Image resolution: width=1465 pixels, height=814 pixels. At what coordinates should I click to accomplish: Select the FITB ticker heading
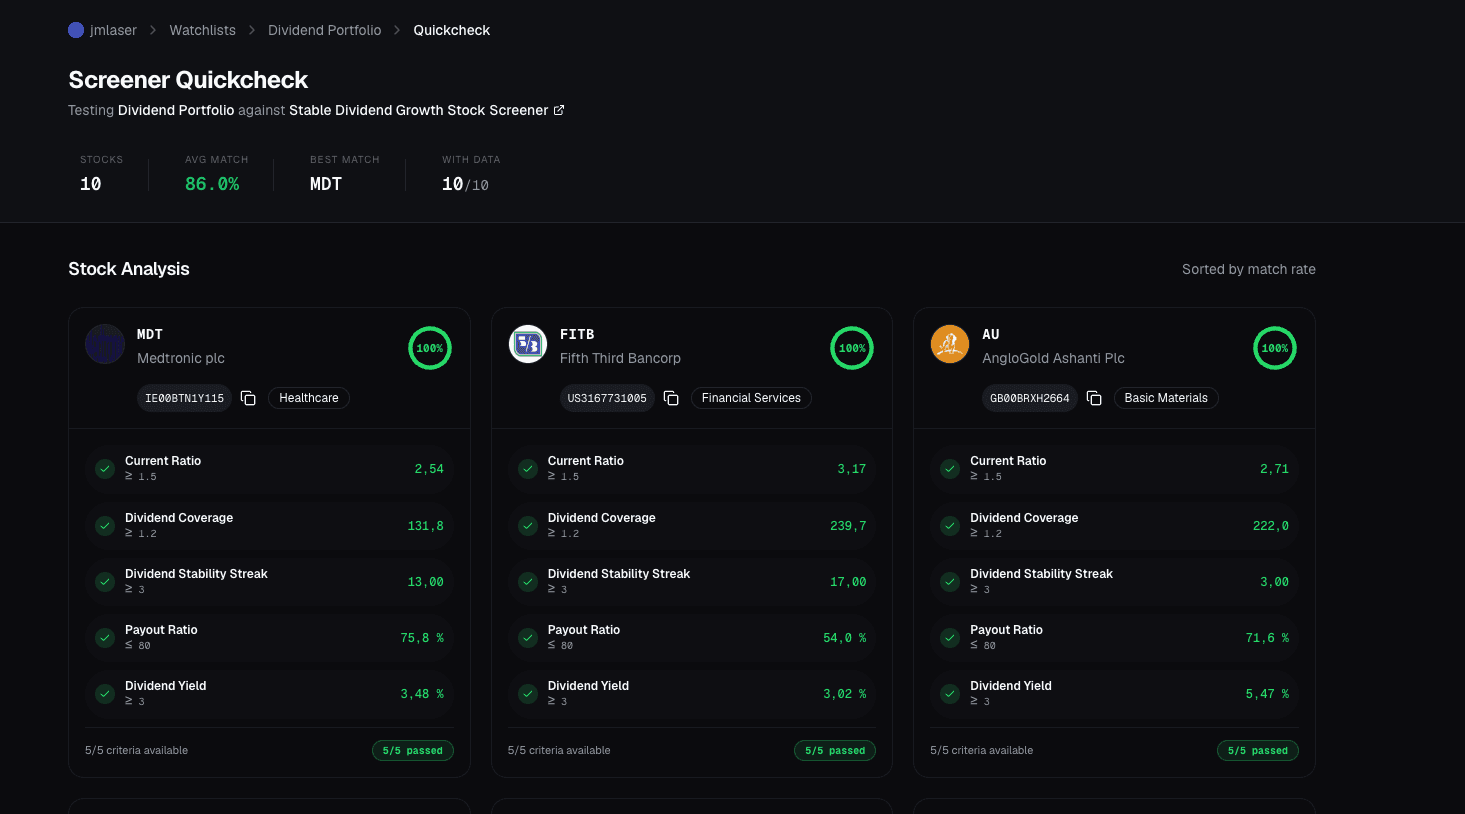tap(577, 334)
